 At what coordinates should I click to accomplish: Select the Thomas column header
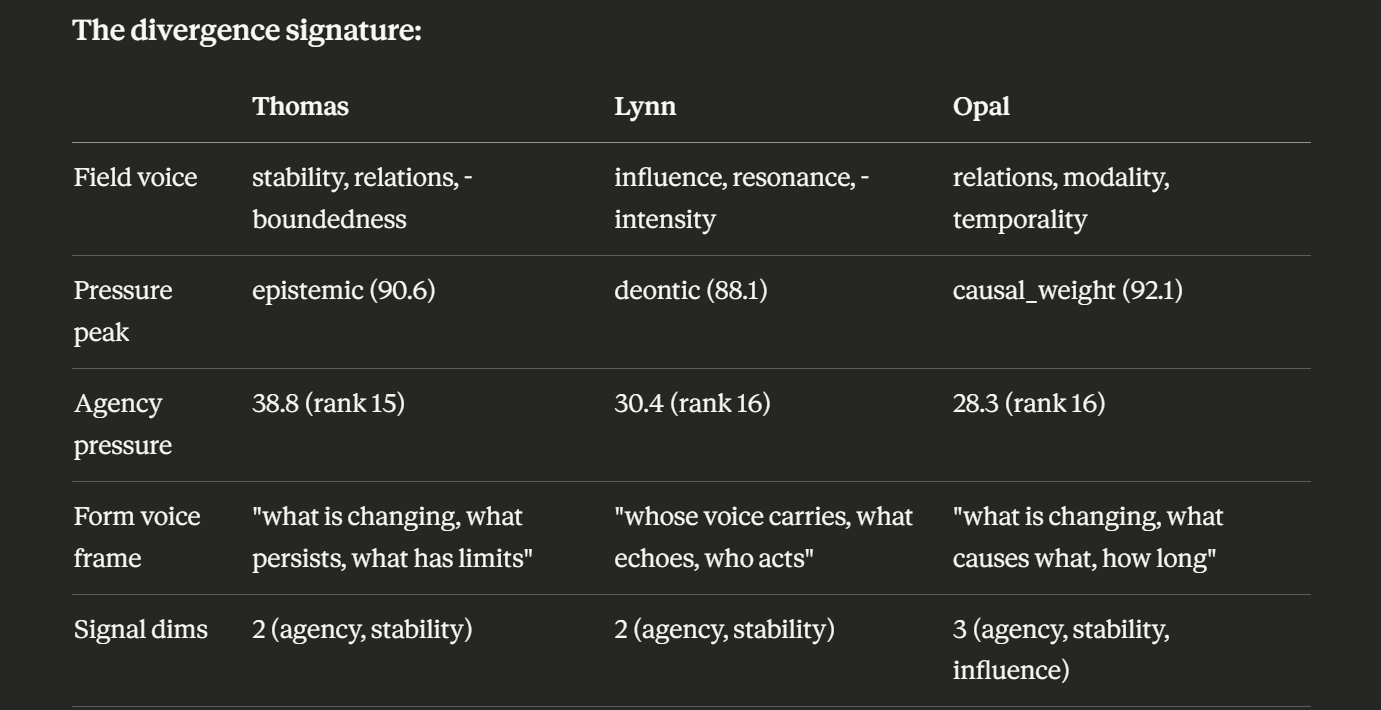point(300,107)
